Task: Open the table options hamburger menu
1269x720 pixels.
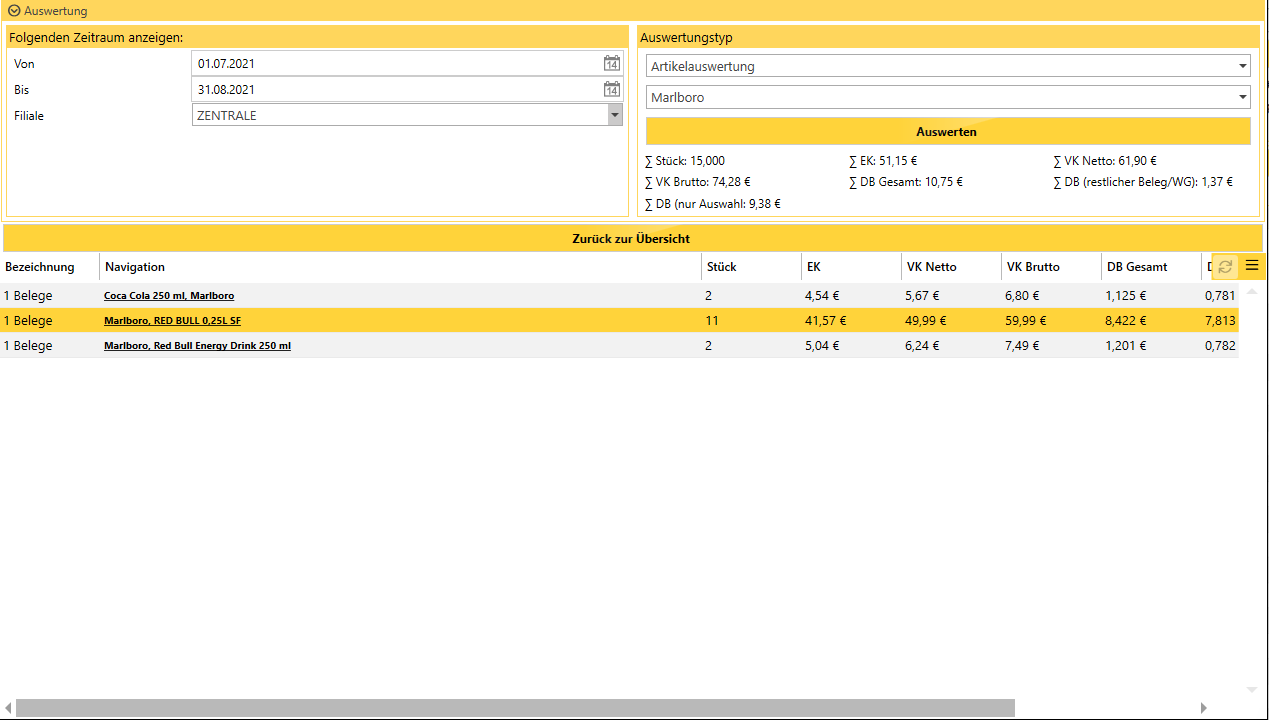Action: (1252, 266)
